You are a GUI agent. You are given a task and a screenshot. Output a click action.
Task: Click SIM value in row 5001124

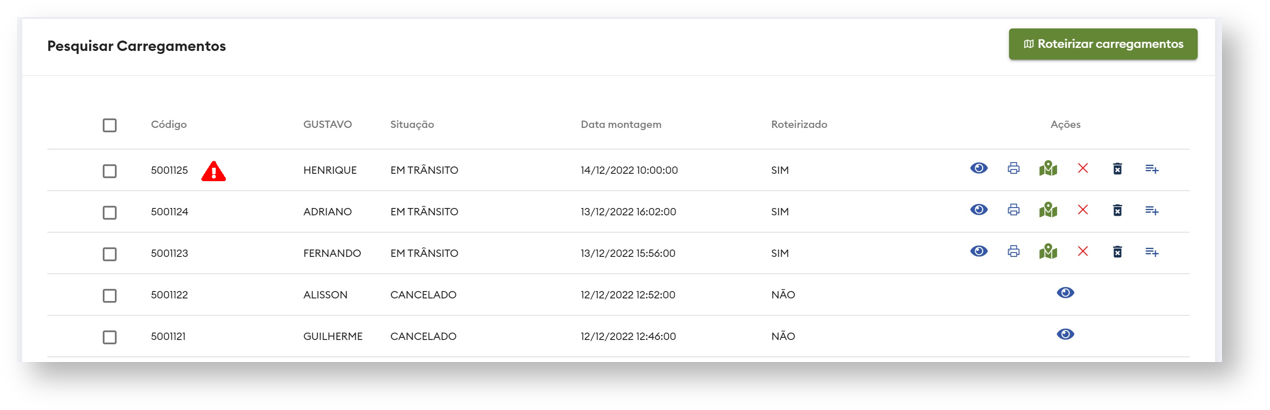pos(780,212)
